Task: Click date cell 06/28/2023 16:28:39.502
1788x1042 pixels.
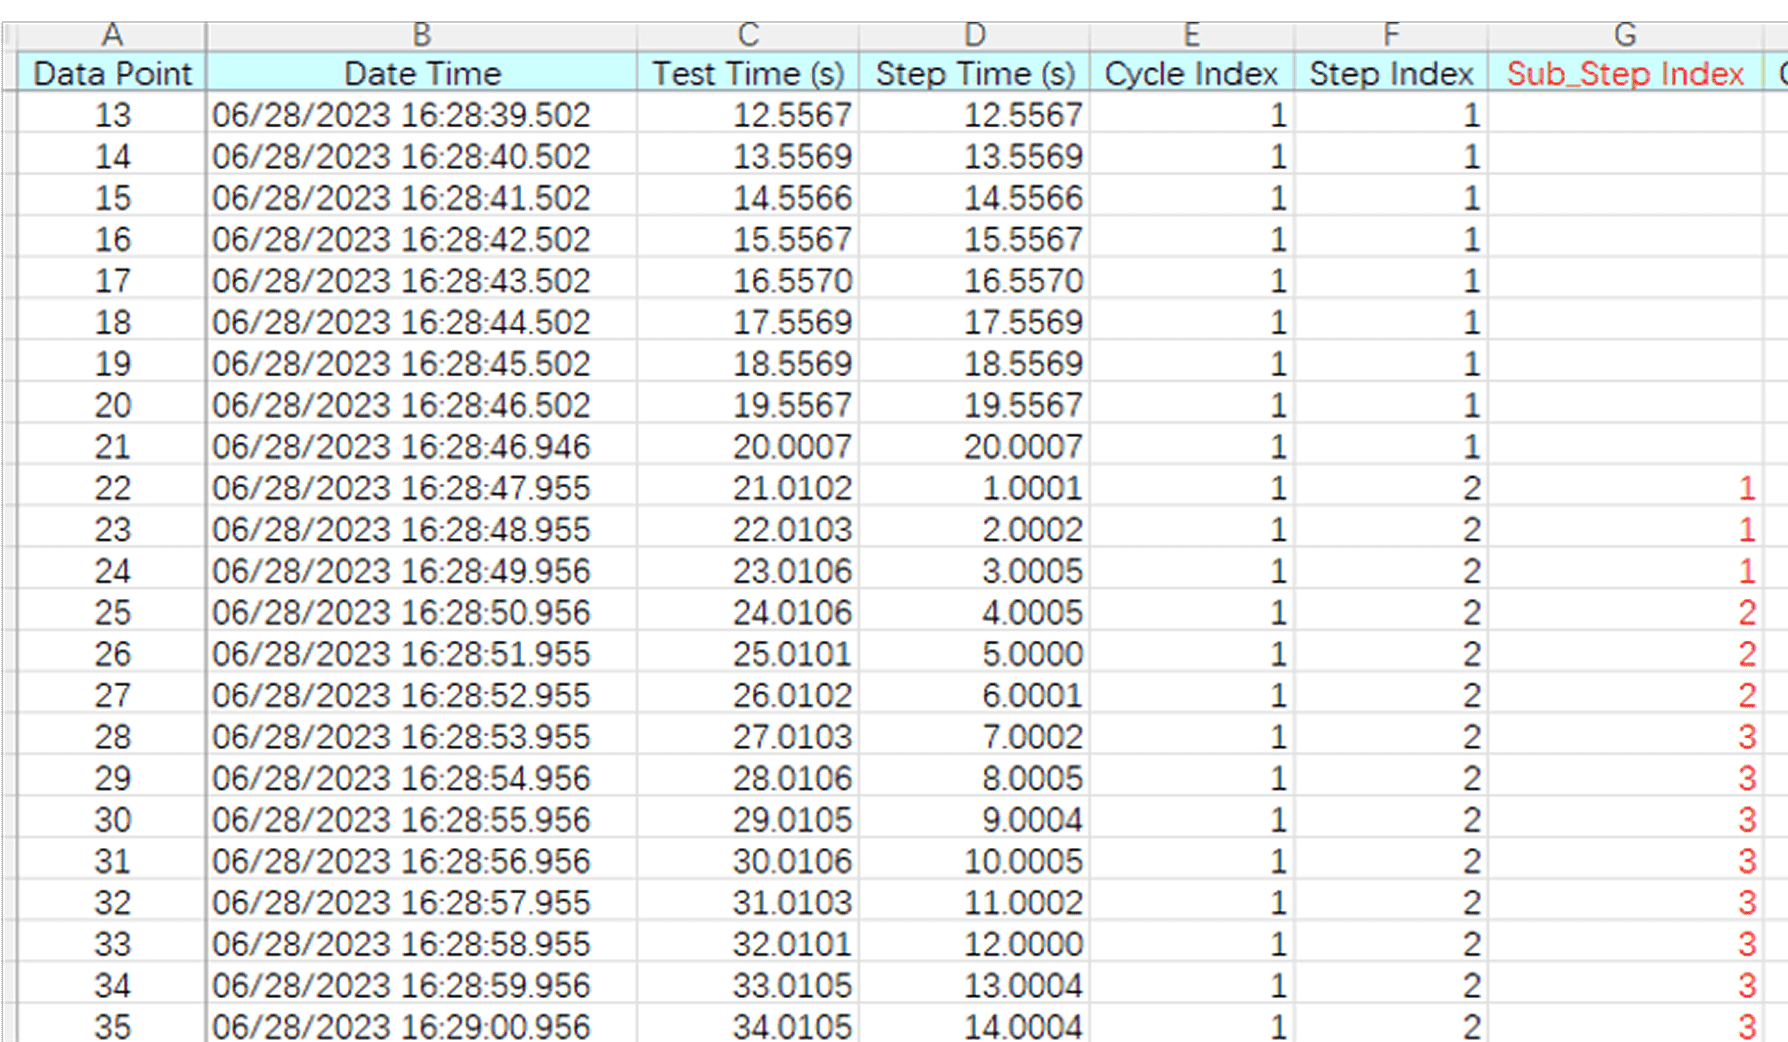Action: [401, 115]
